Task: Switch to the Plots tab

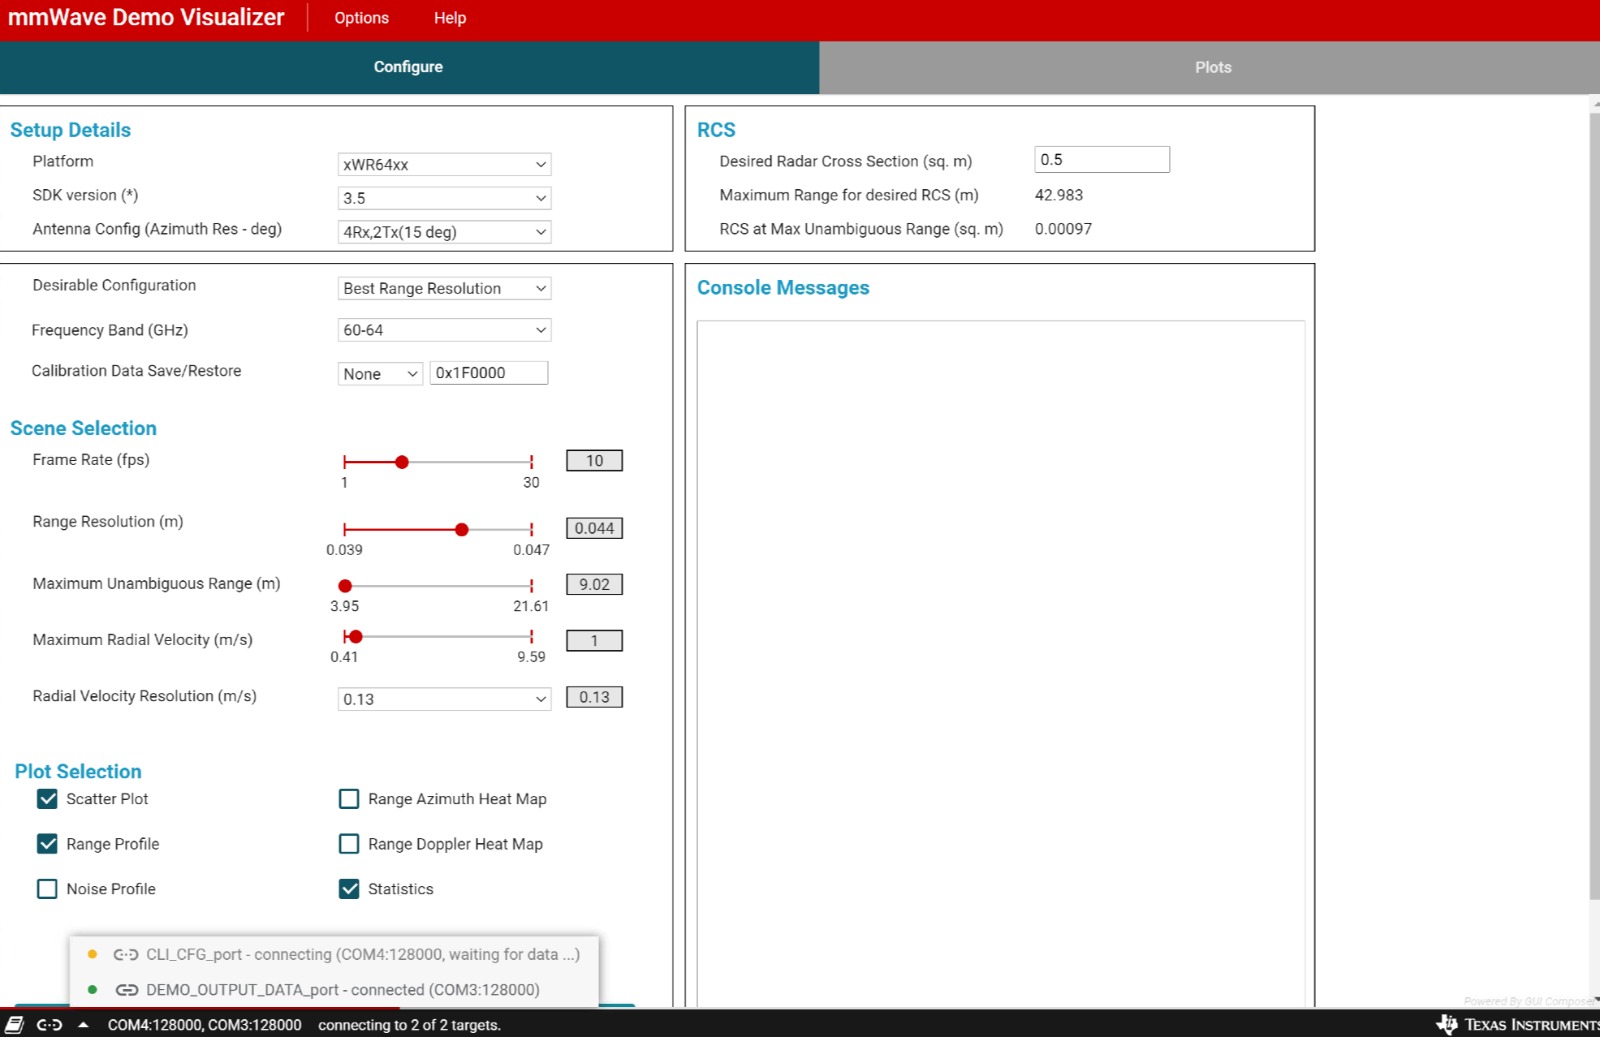Action: 1213,67
